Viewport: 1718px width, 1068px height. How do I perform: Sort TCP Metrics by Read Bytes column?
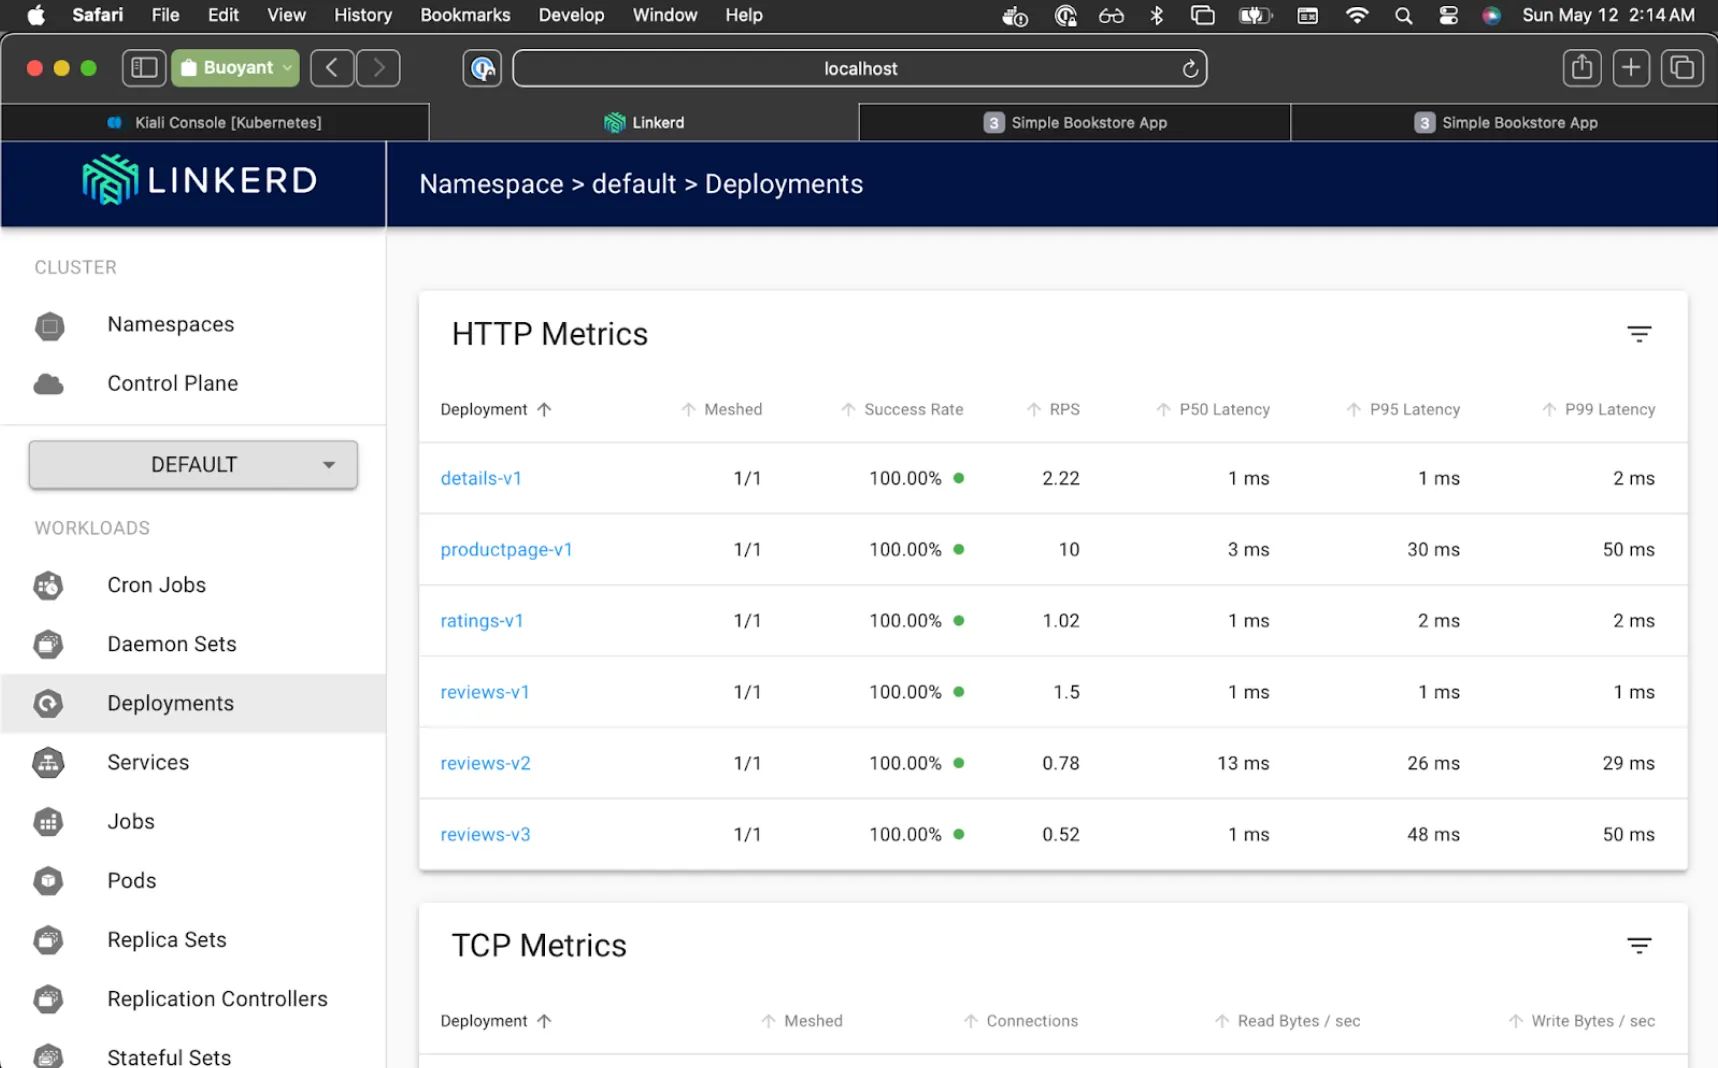pos(1287,1021)
